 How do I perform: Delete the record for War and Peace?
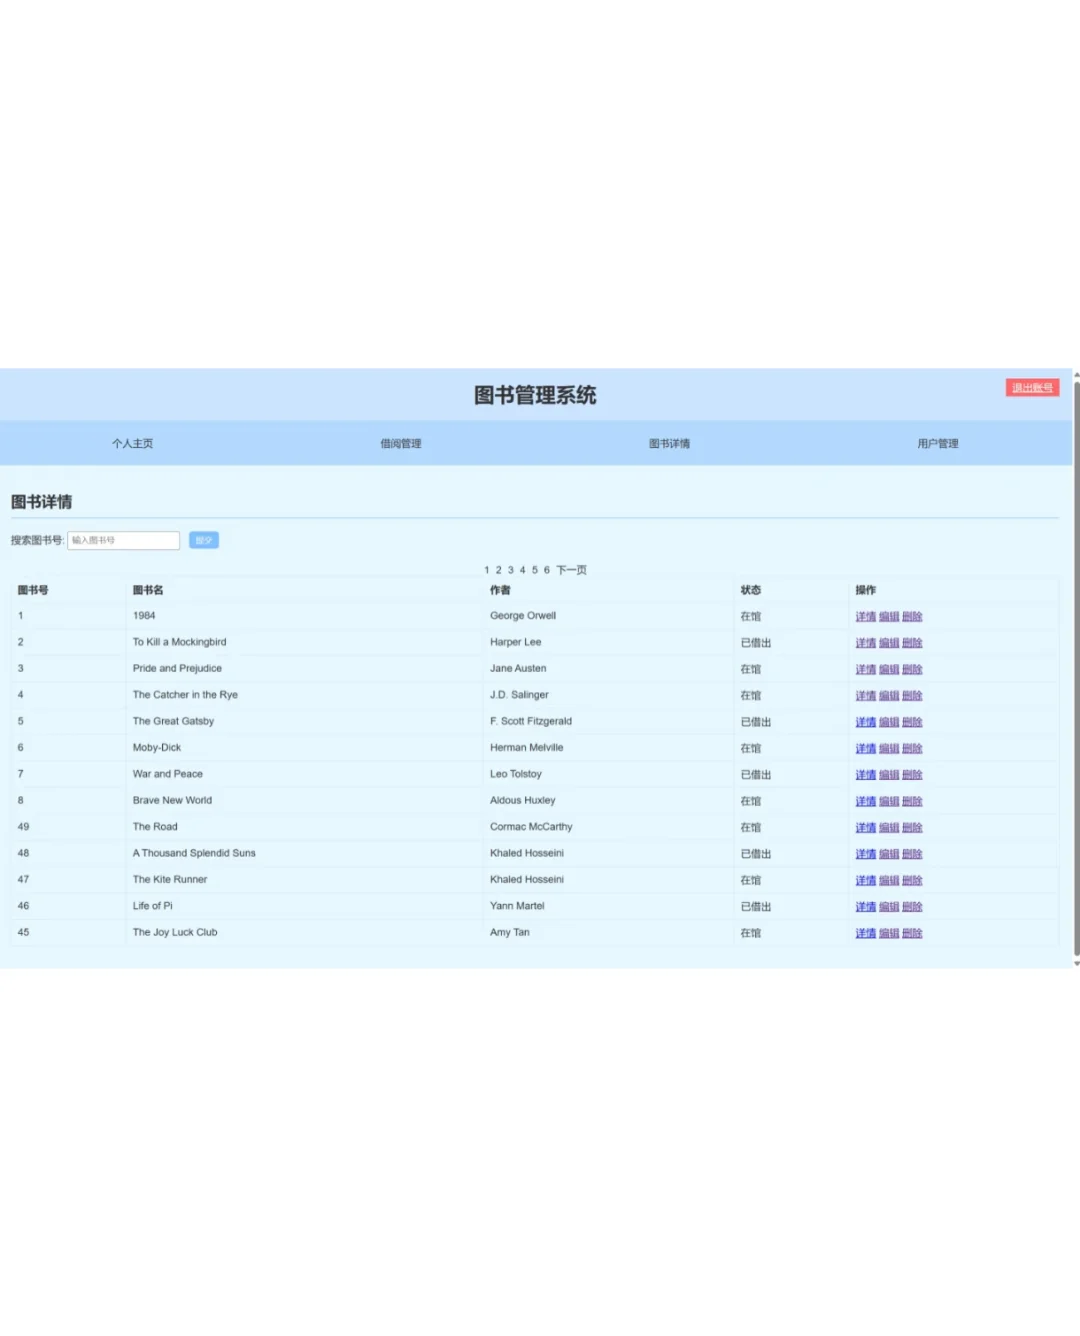912,774
